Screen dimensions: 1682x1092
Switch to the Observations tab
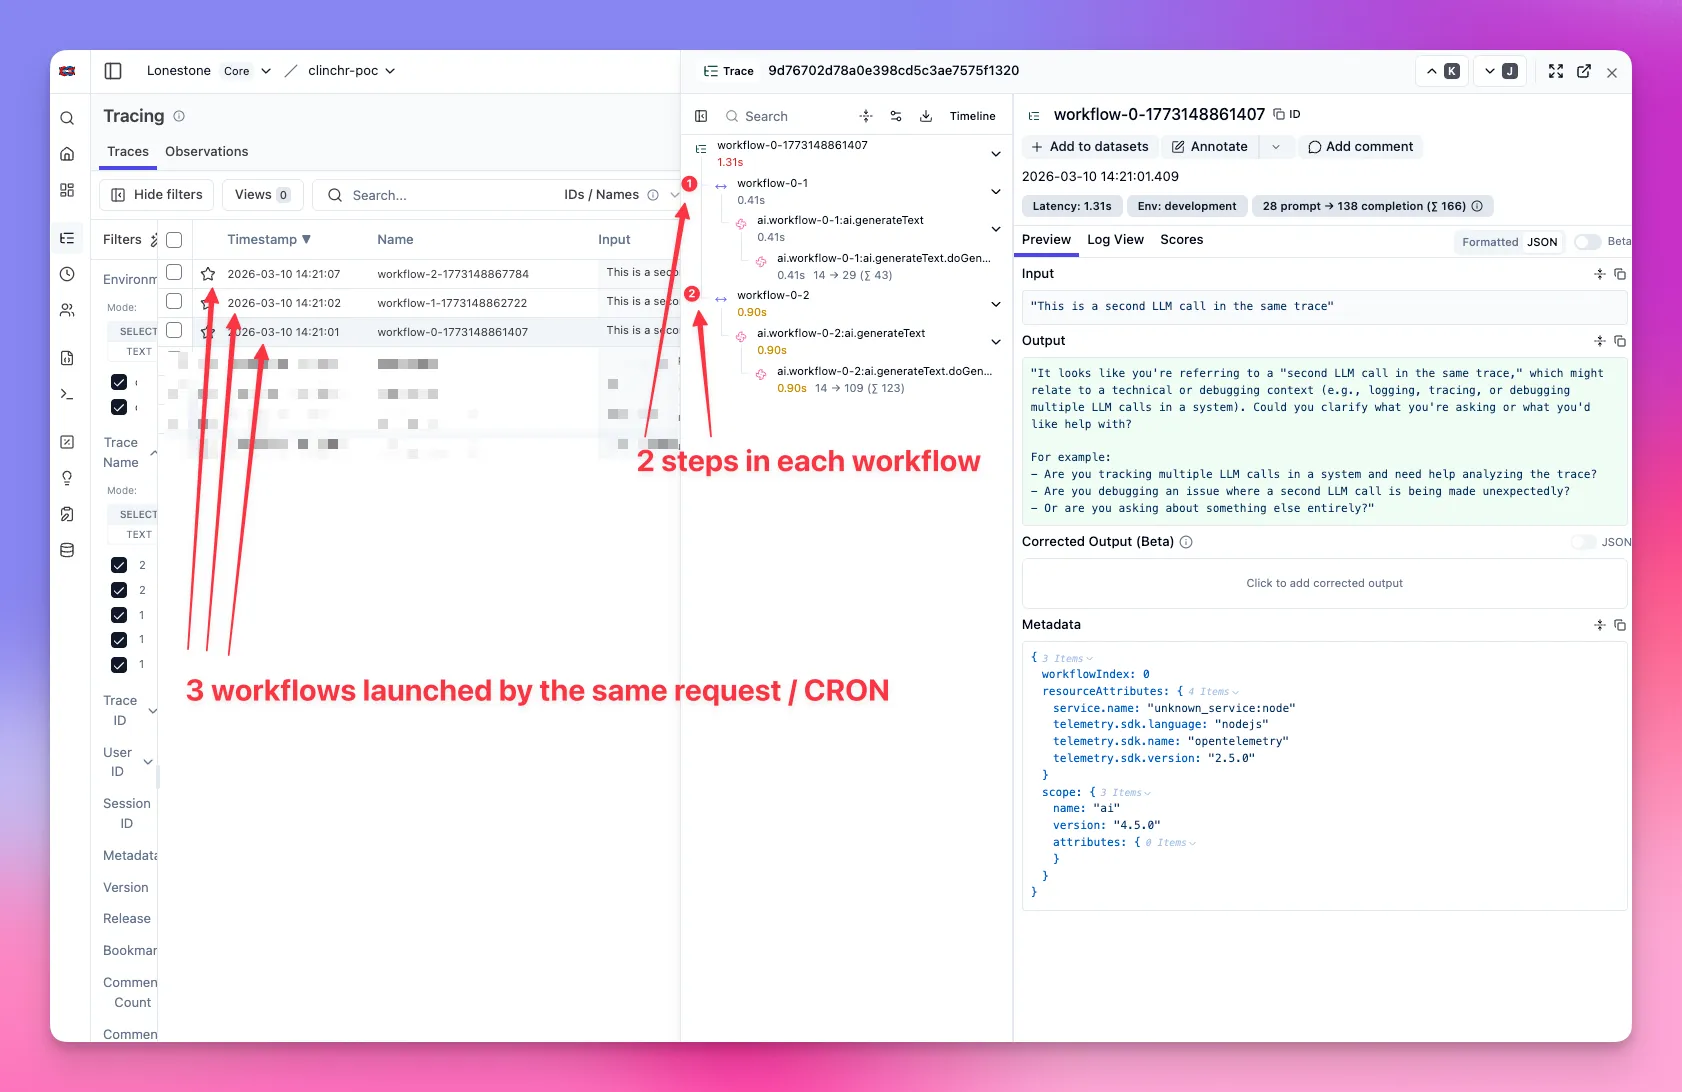click(206, 152)
